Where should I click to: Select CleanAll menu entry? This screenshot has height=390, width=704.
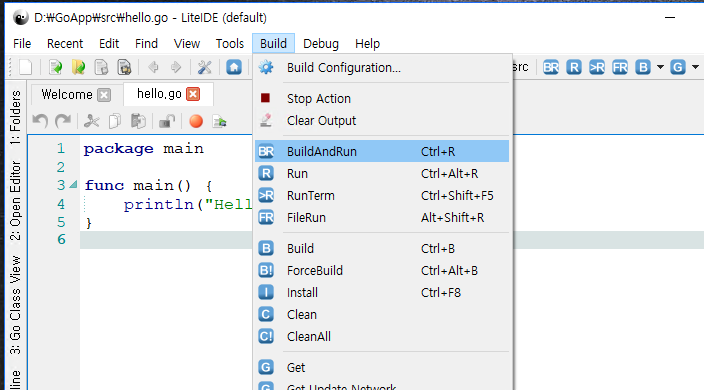(x=382, y=337)
